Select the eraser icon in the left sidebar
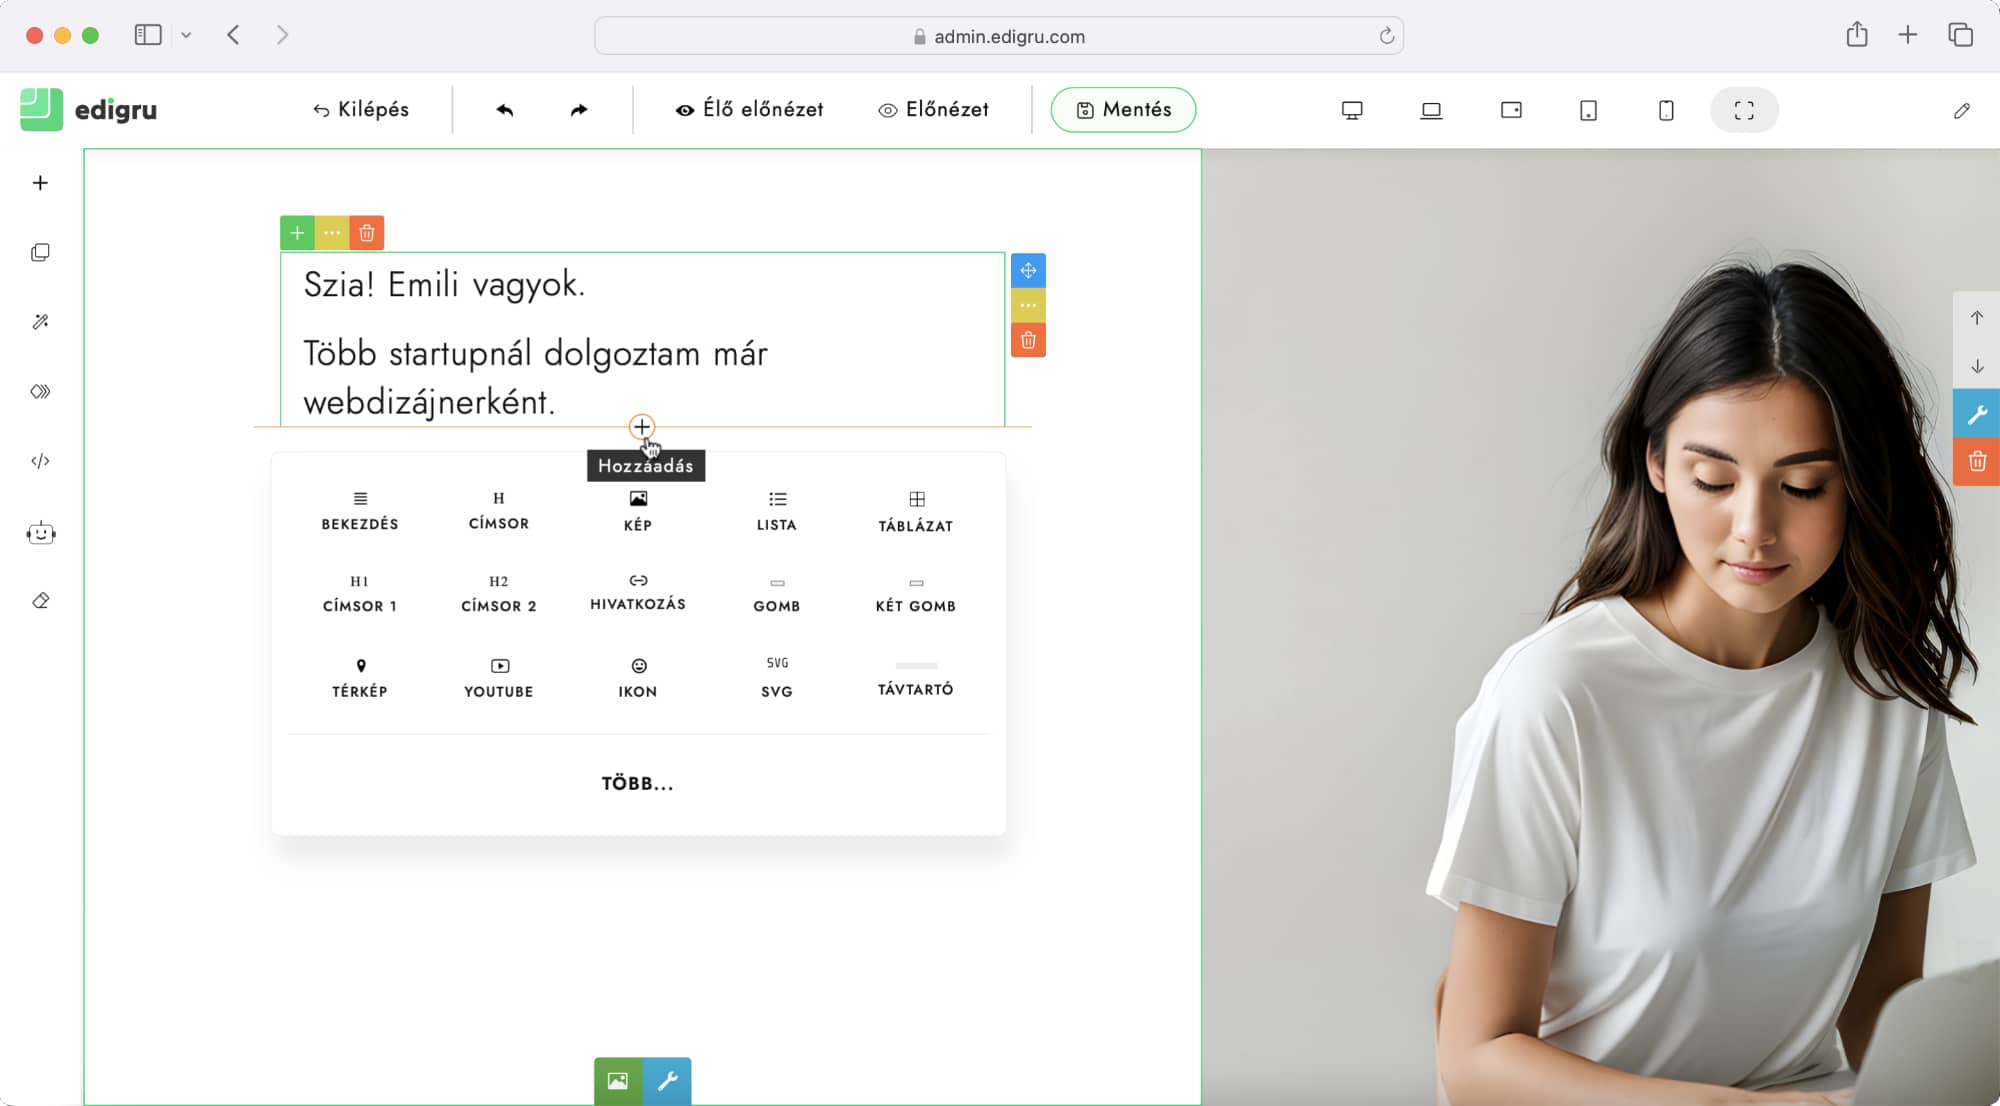The height and width of the screenshot is (1106, 2000). pos(40,601)
